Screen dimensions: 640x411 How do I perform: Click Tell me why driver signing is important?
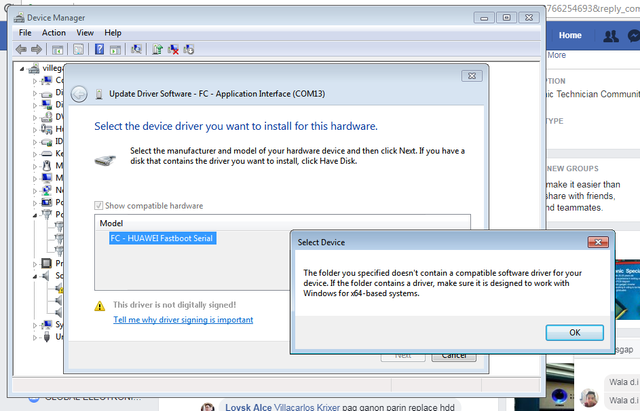click(x=183, y=320)
